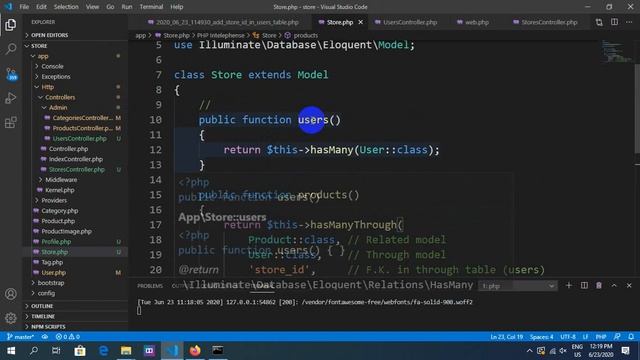This screenshot has width=640, height=360.
Task: Open notifications bell in status bar
Action: pos(631,337)
